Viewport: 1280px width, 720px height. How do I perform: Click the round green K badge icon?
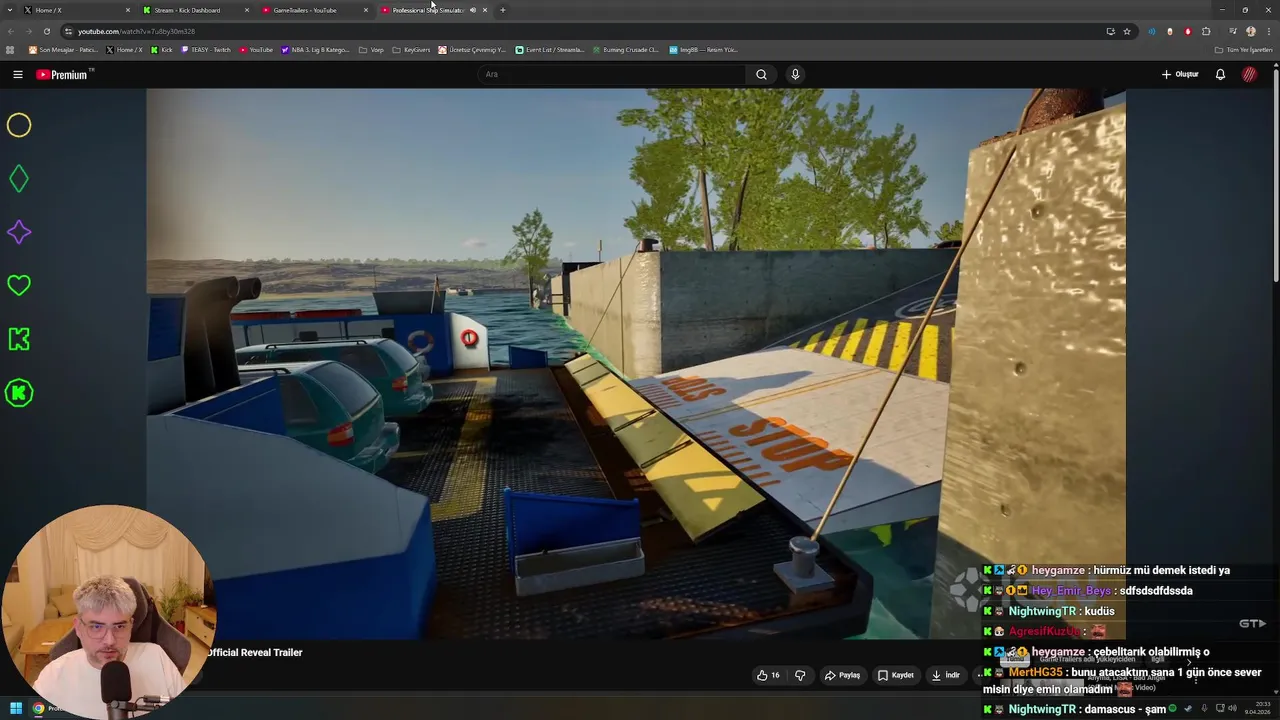[19, 393]
